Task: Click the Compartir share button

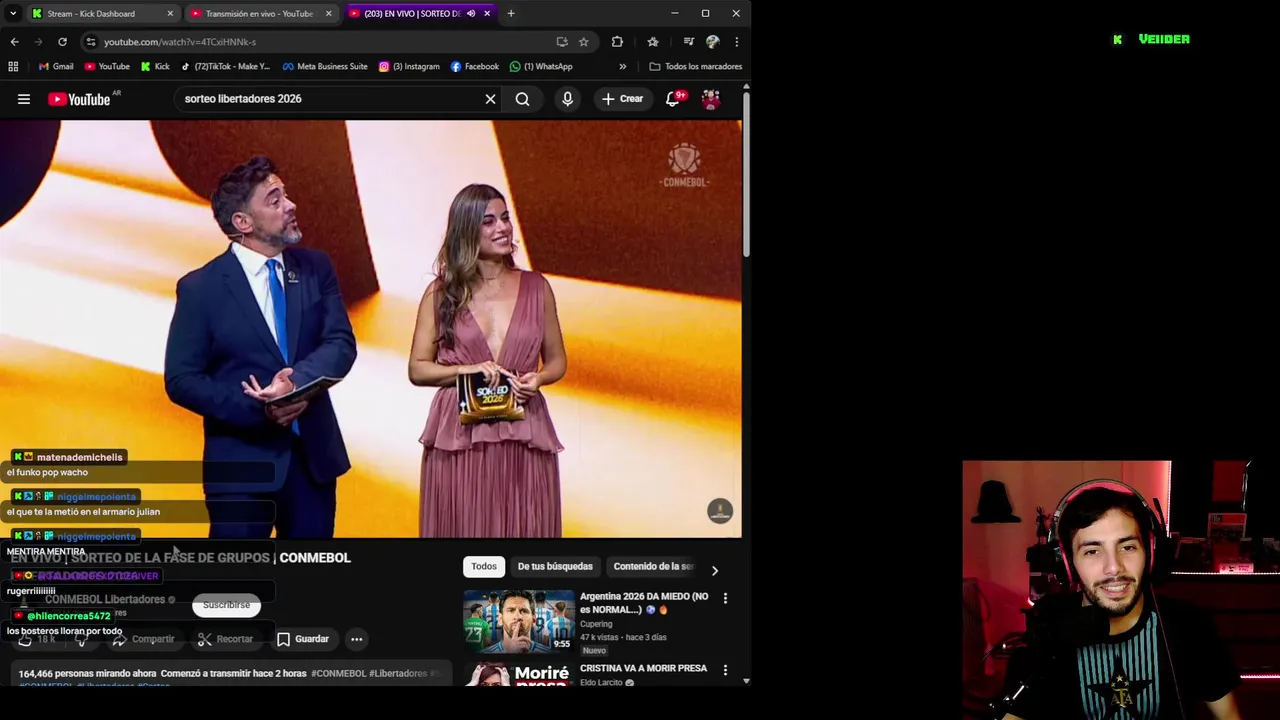Action: tap(143, 639)
